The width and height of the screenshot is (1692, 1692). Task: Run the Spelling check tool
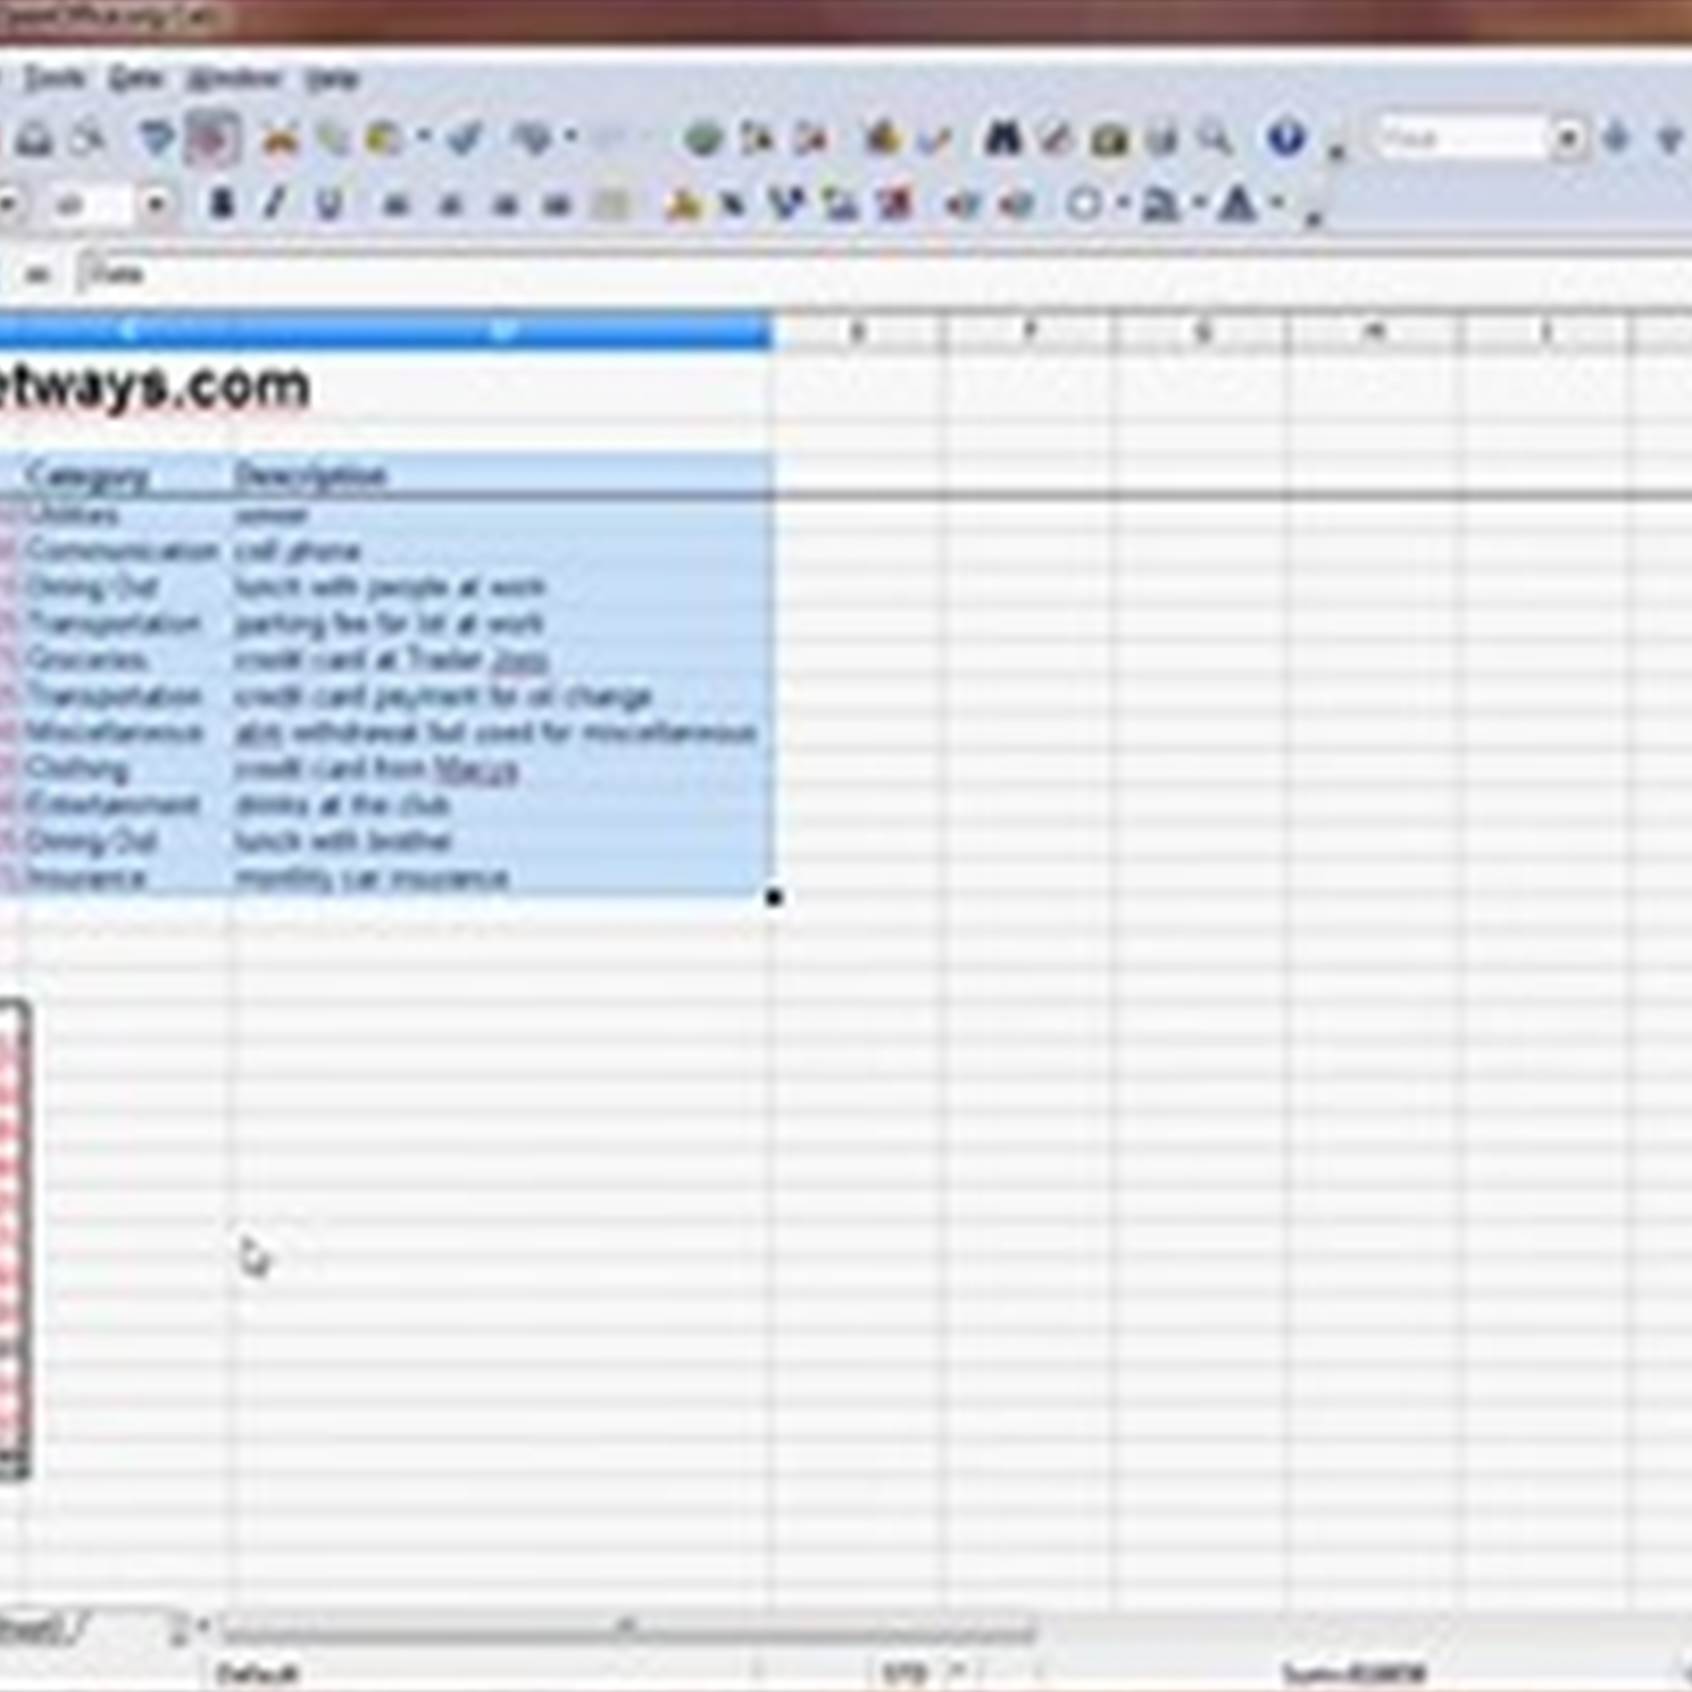(x=158, y=139)
